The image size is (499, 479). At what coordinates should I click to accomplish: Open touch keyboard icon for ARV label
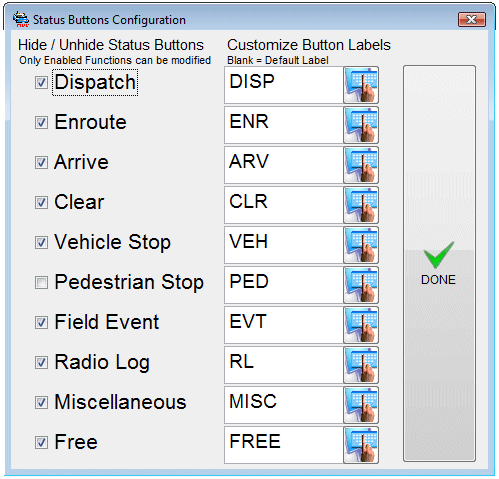[361, 165]
